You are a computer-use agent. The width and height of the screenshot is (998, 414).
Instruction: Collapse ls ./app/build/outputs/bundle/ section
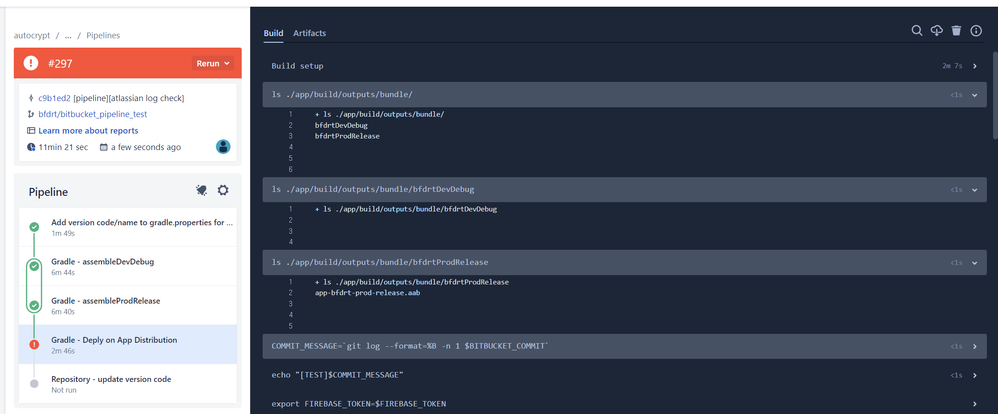tap(974, 95)
